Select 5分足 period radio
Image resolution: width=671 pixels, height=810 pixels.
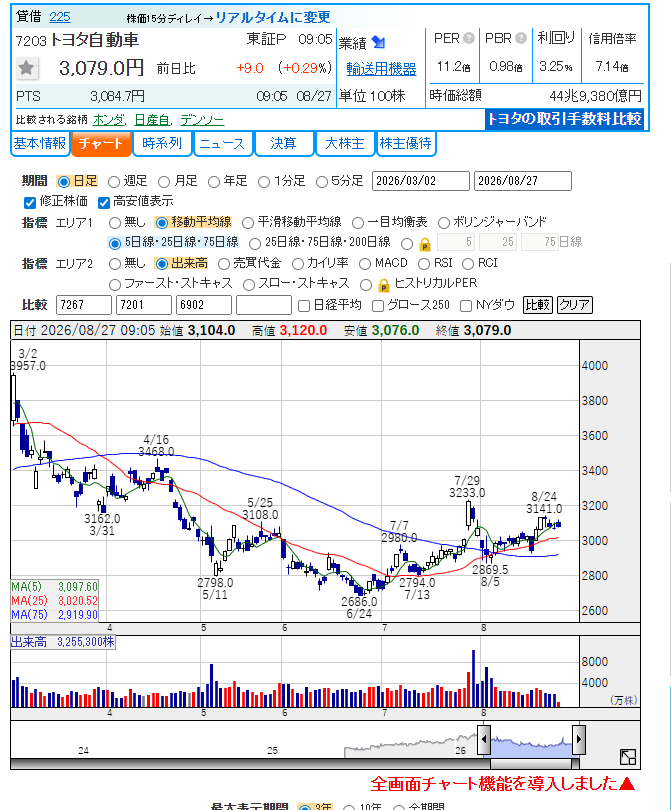[322, 182]
